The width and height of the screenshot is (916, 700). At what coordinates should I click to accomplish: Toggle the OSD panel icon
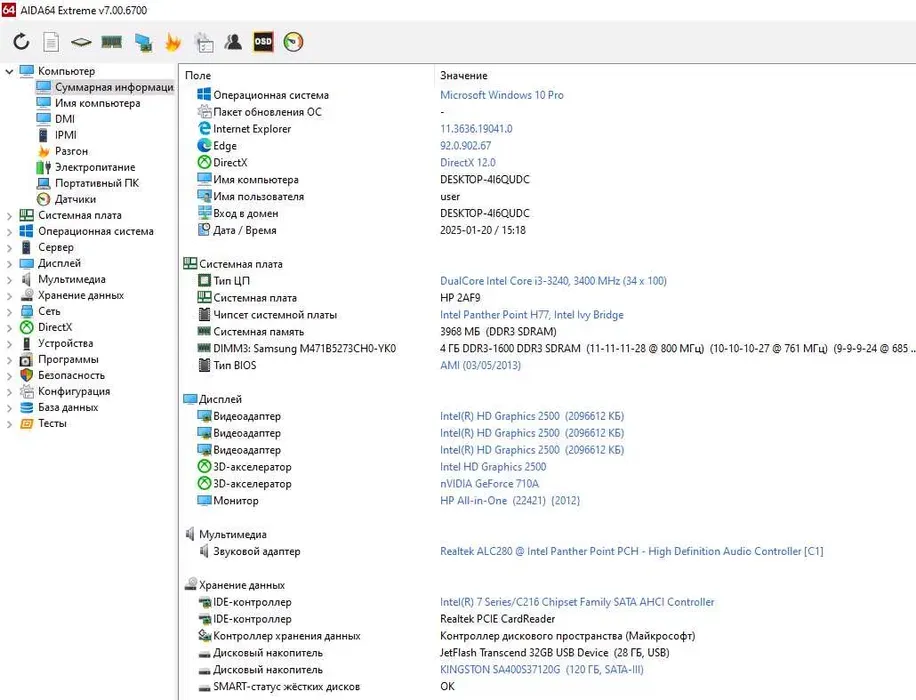[263, 41]
